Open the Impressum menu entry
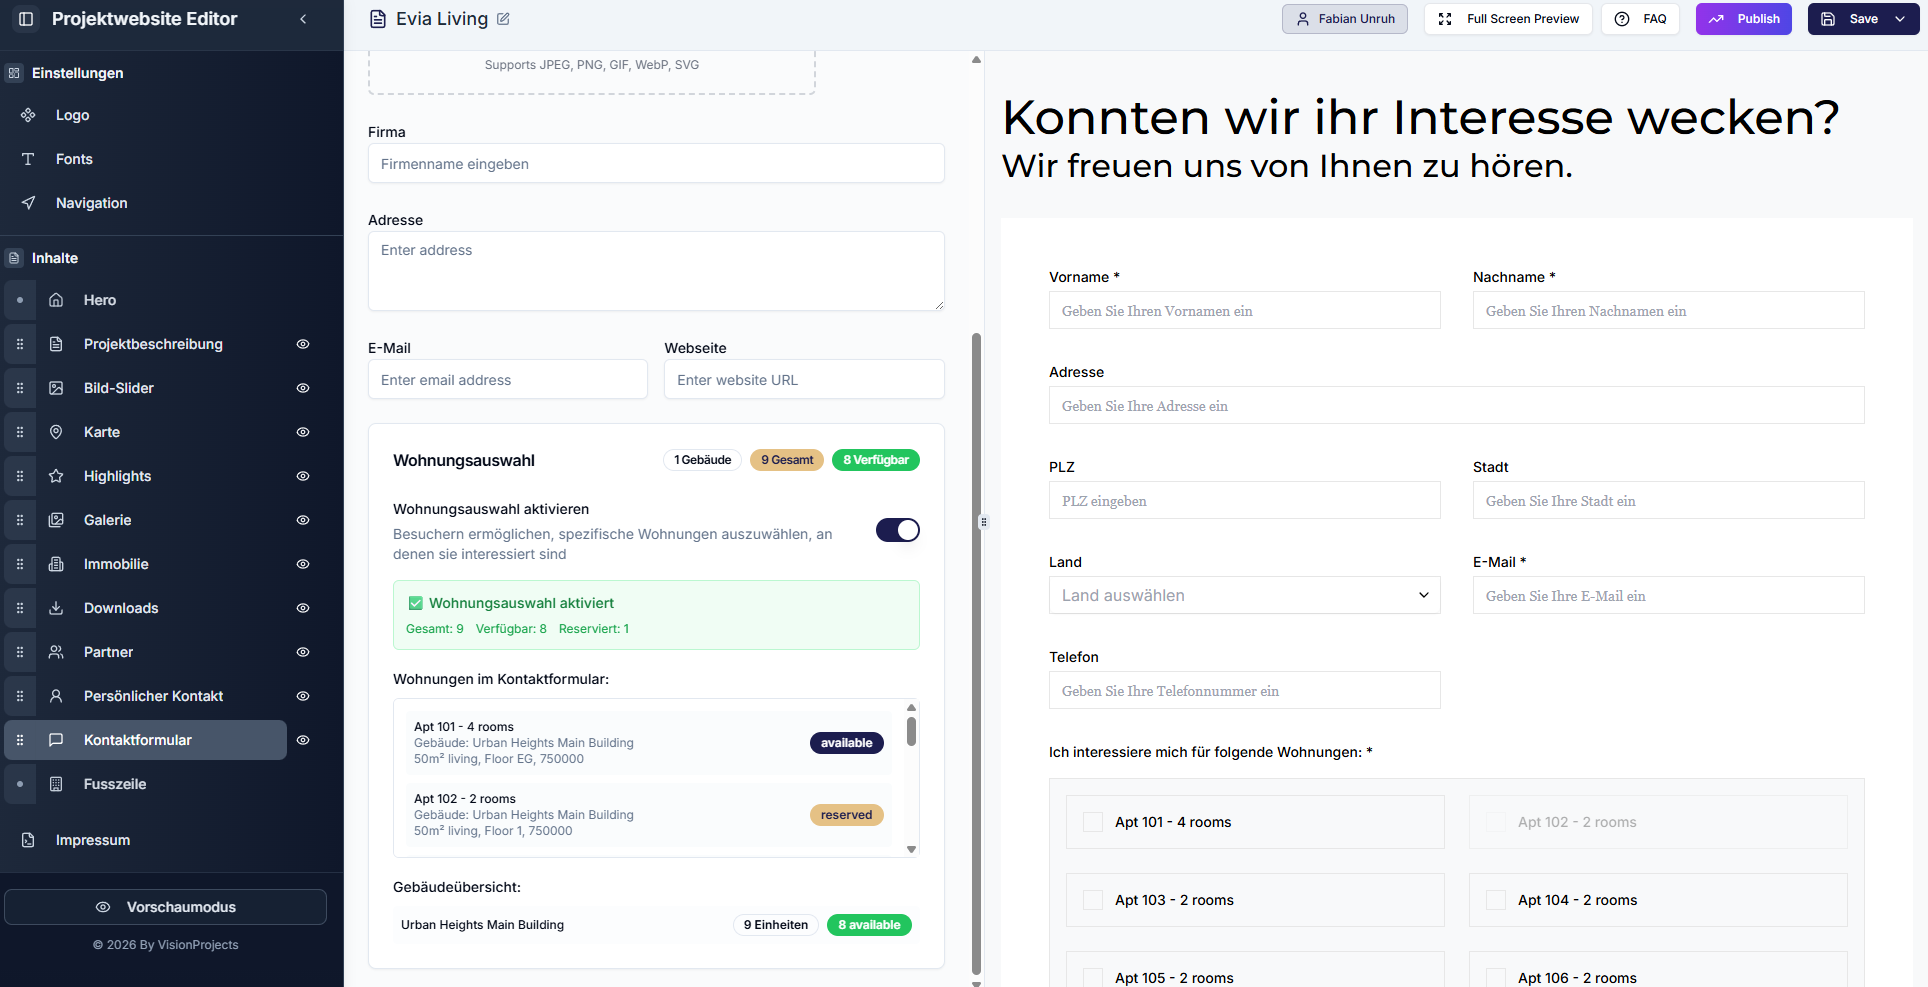This screenshot has height=987, width=1928. pyautogui.click(x=92, y=840)
